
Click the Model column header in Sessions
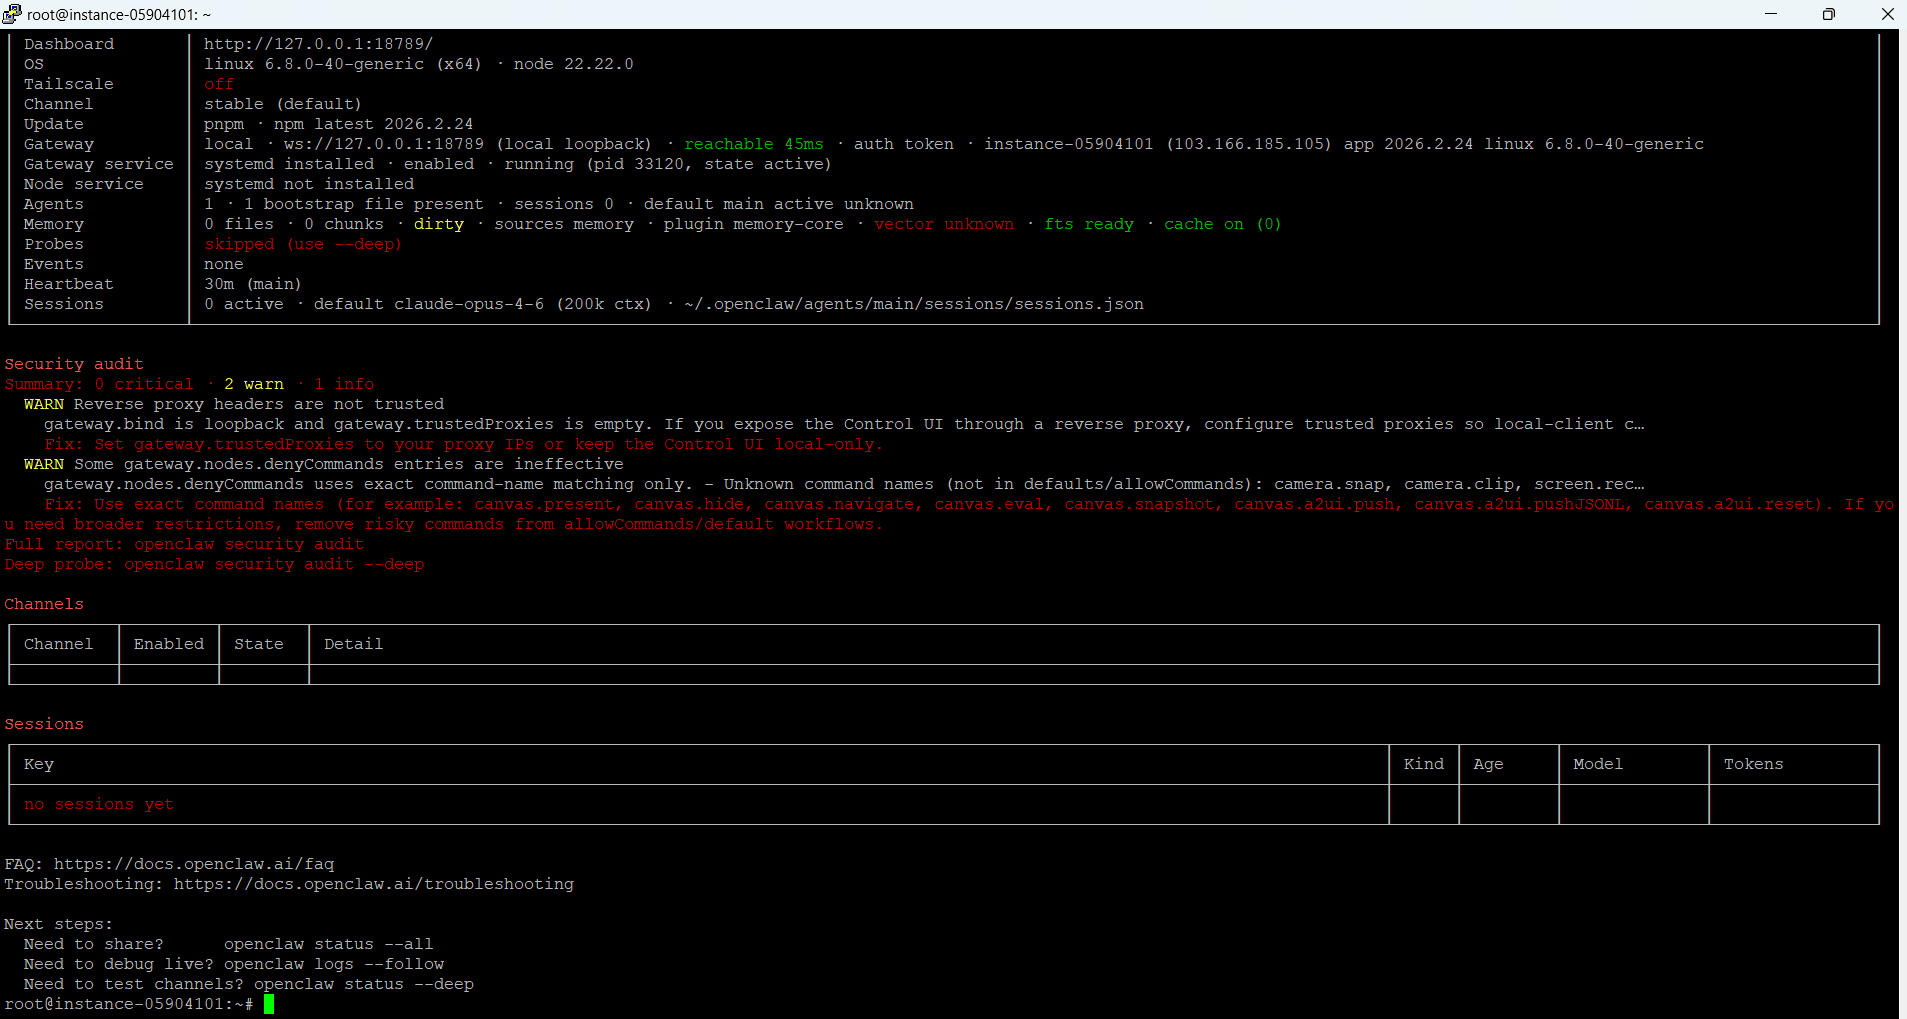click(x=1597, y=764)
